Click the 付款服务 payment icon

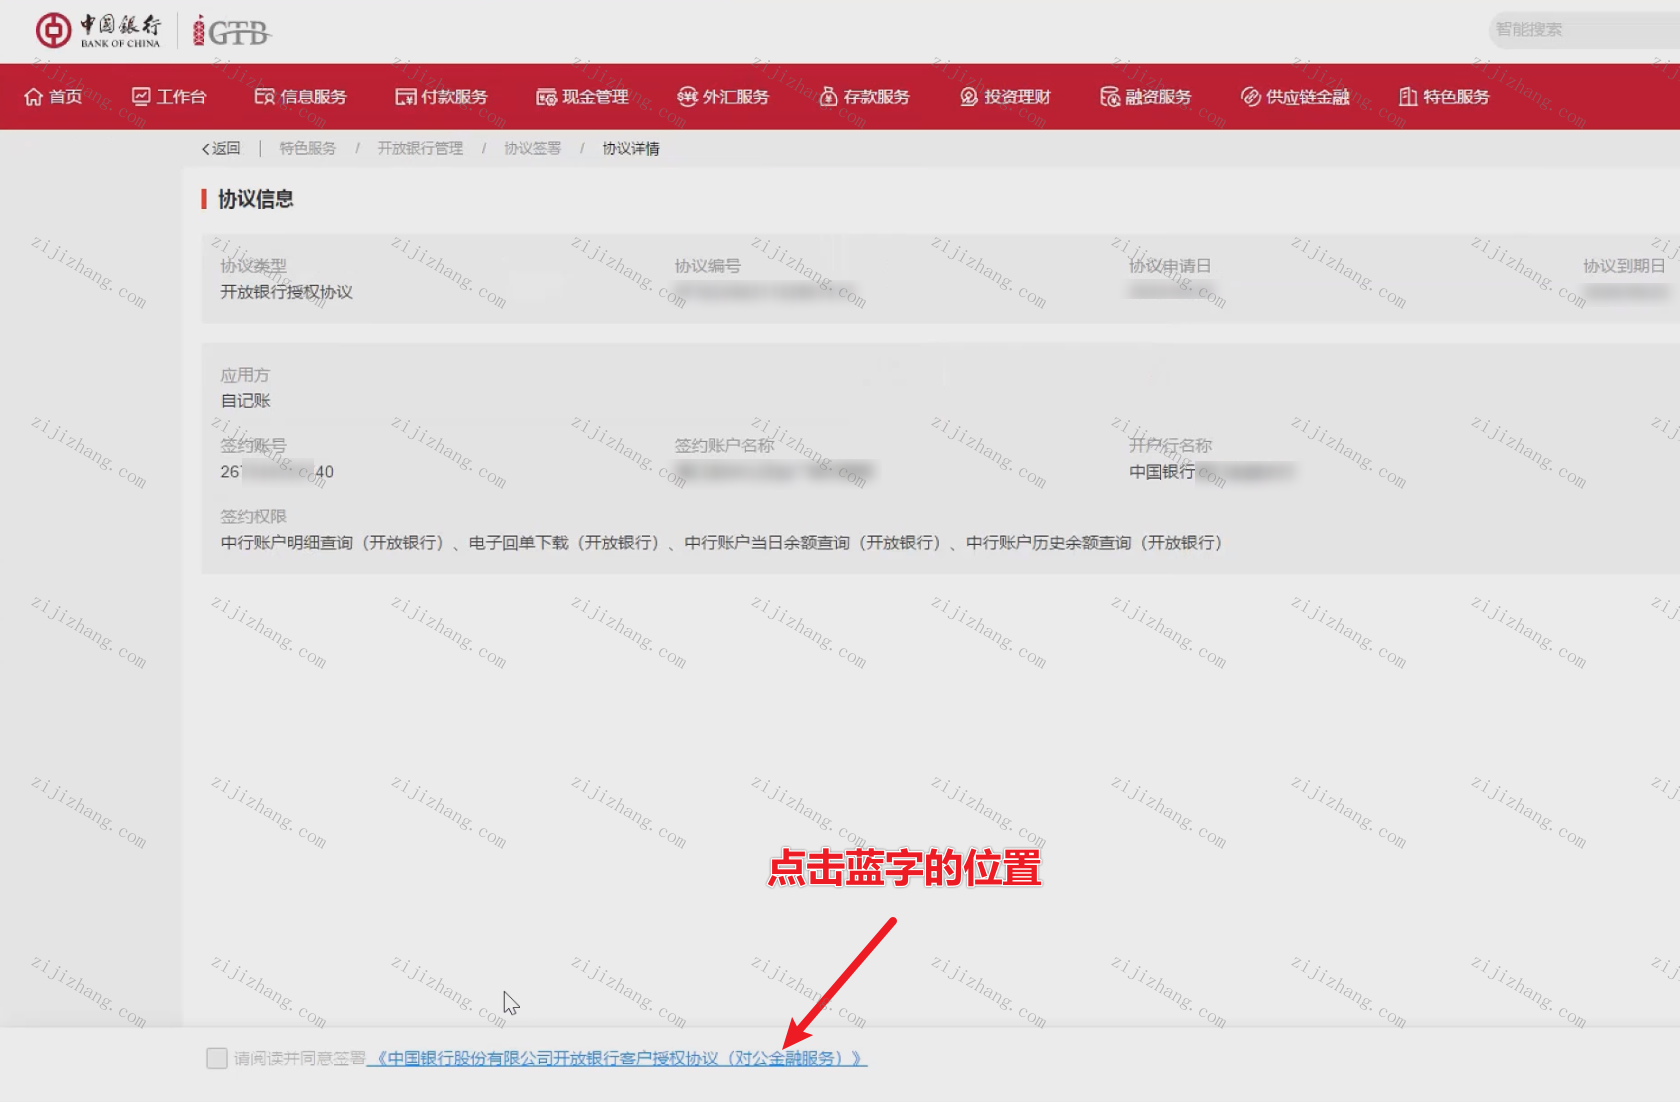pos(405,97)
